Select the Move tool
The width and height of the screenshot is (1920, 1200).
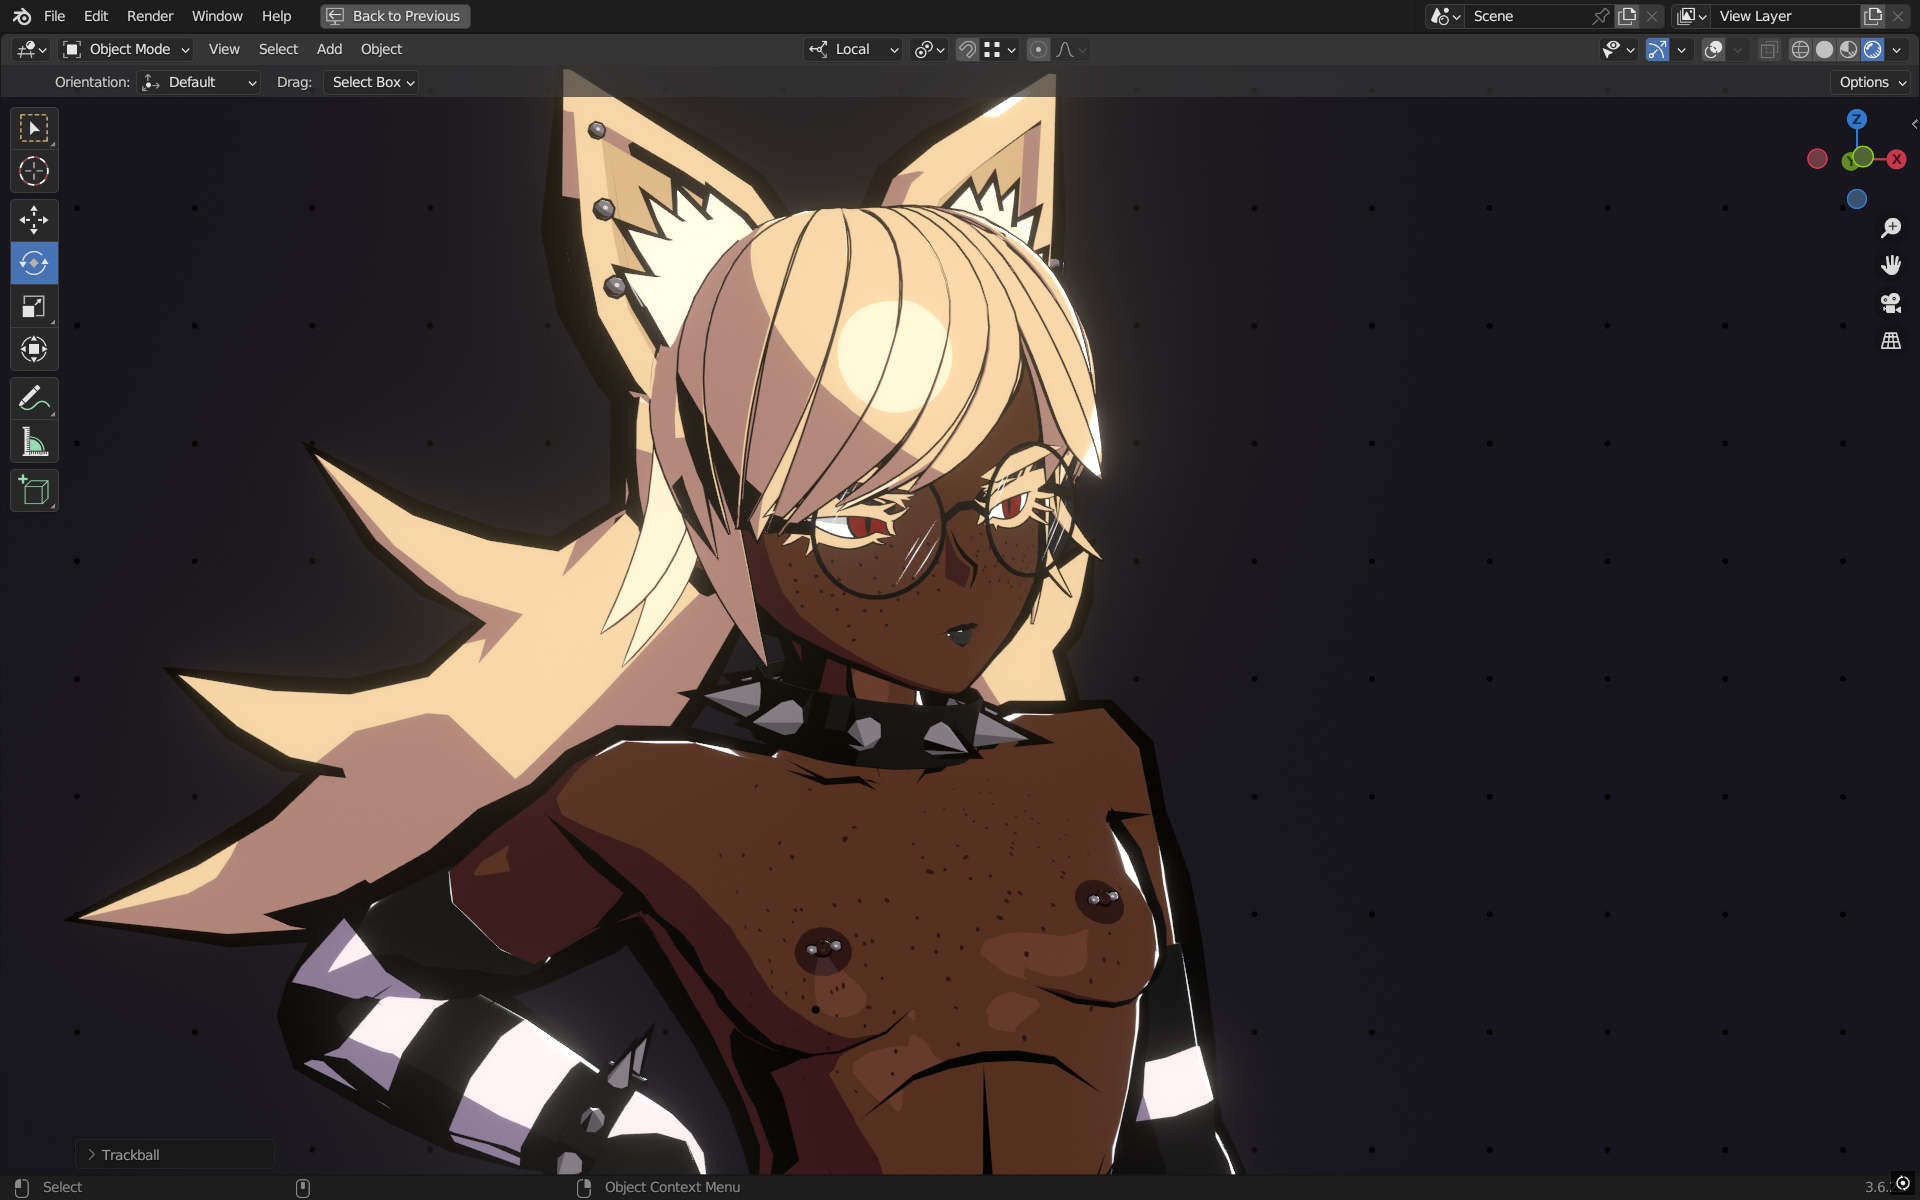[34, 220]
